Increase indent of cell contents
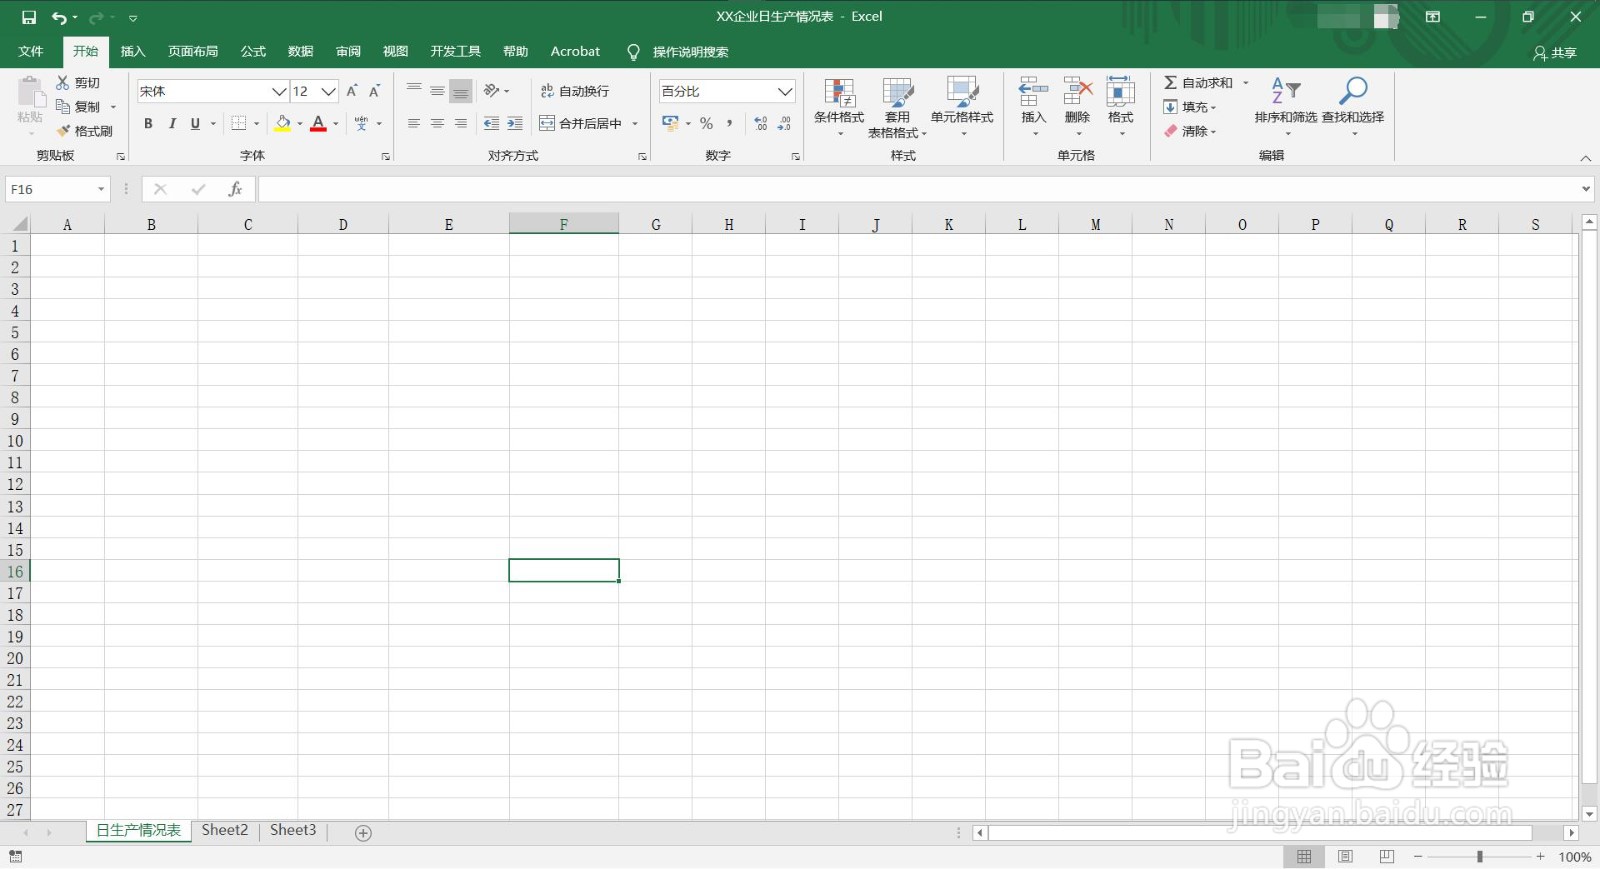Viewport: 1600px width, 869px height. tap(515, 123)
